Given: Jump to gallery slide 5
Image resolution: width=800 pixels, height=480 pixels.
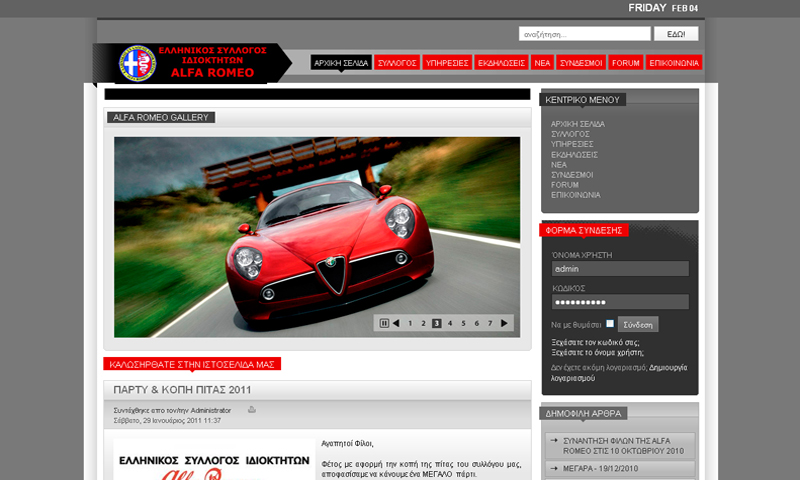Looking at the screenshot, I should click(x=463, y=323).
